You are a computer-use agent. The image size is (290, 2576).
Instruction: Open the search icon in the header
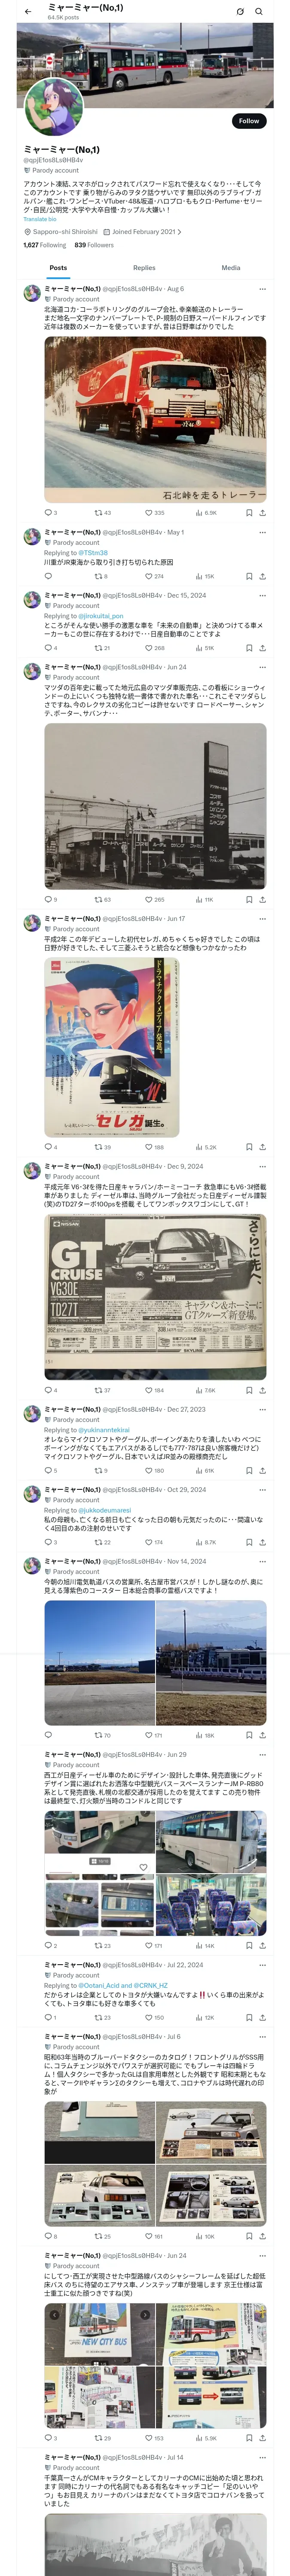(259, 12)
